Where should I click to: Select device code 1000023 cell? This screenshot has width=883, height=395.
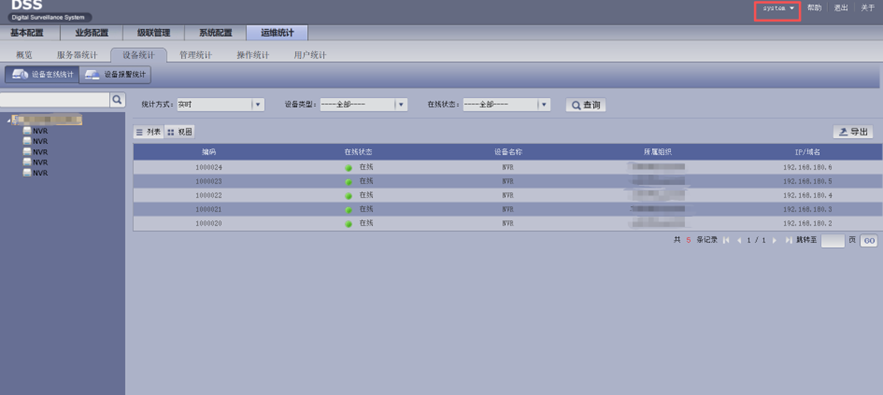click(209, 182)
